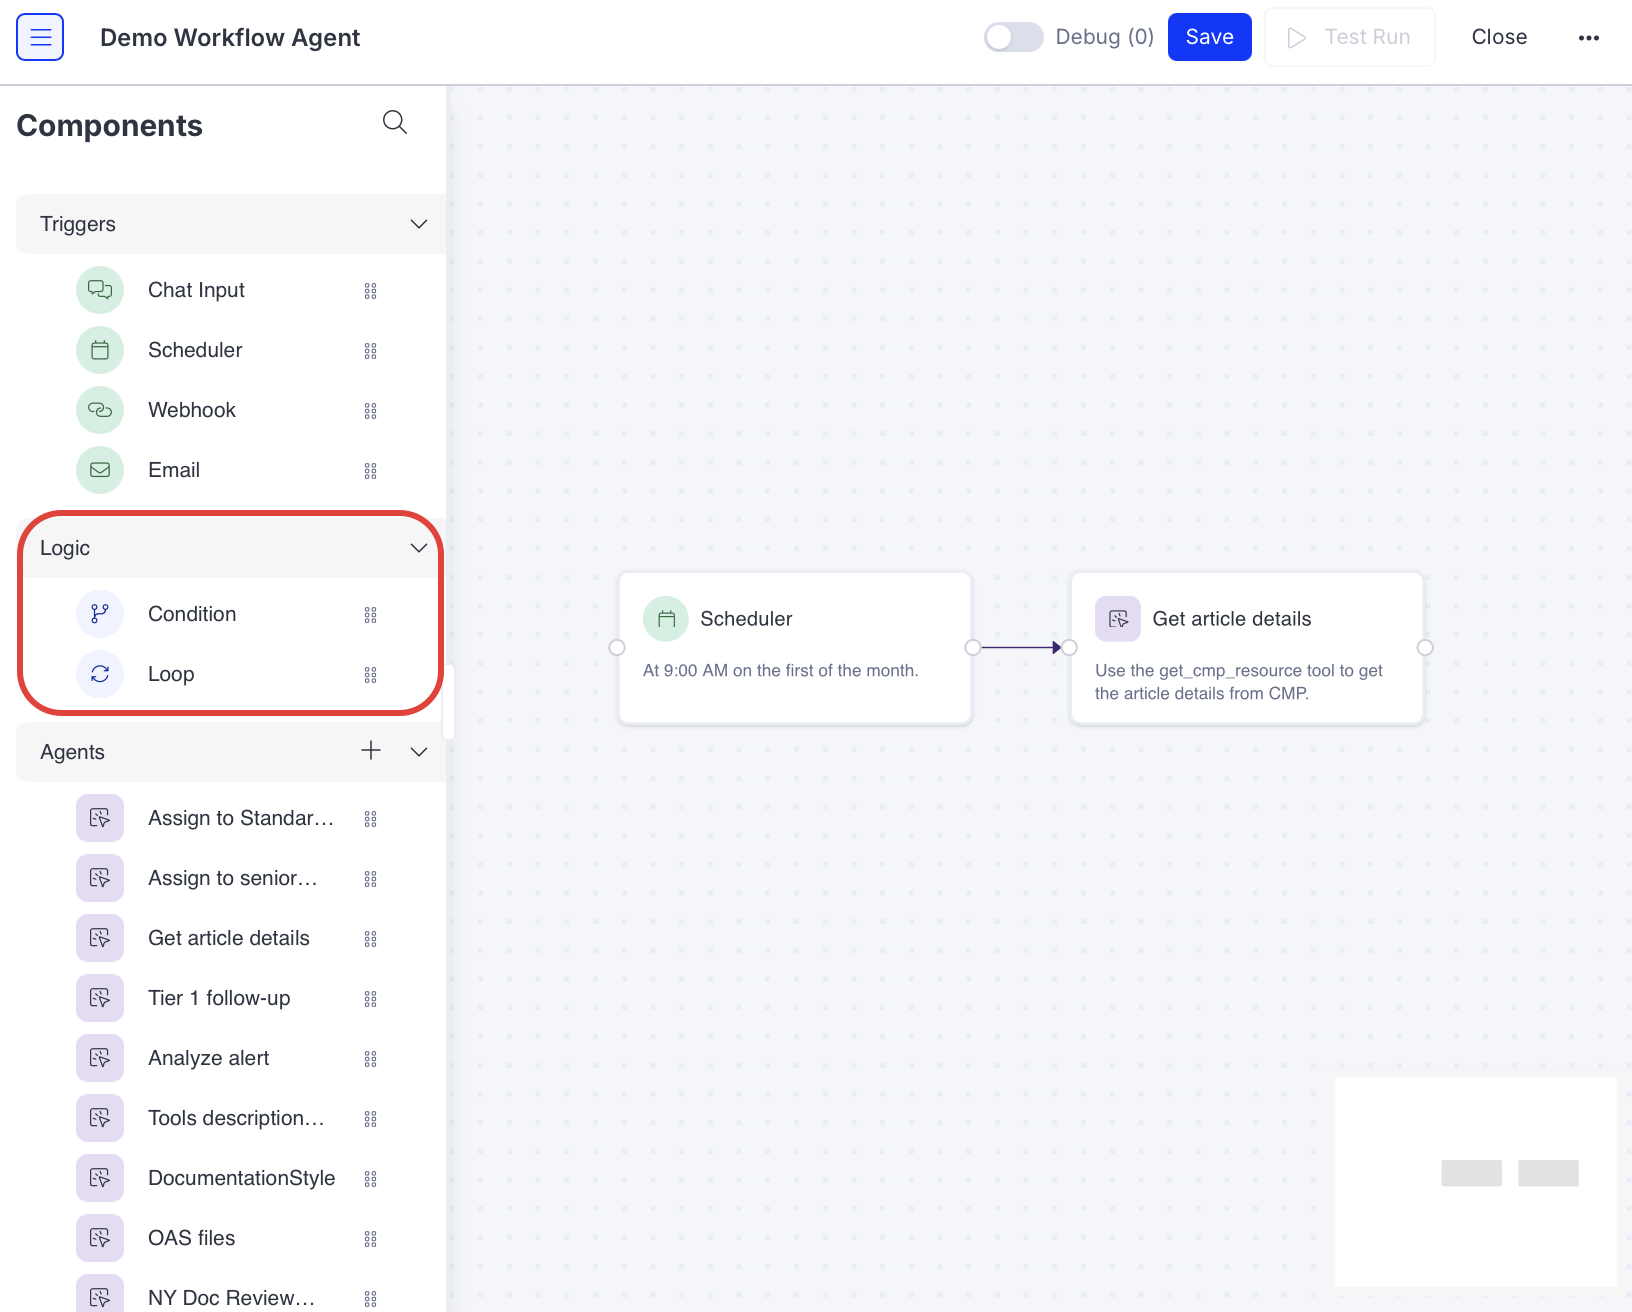Viewport: 1632px width, 1312px height.
Task: Click the canvas minimap preview
Action: click(1475, 1182)
